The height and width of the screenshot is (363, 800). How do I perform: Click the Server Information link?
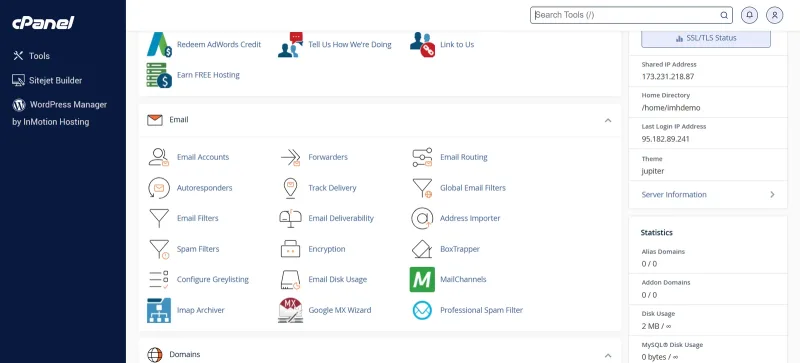coord(674,195)
